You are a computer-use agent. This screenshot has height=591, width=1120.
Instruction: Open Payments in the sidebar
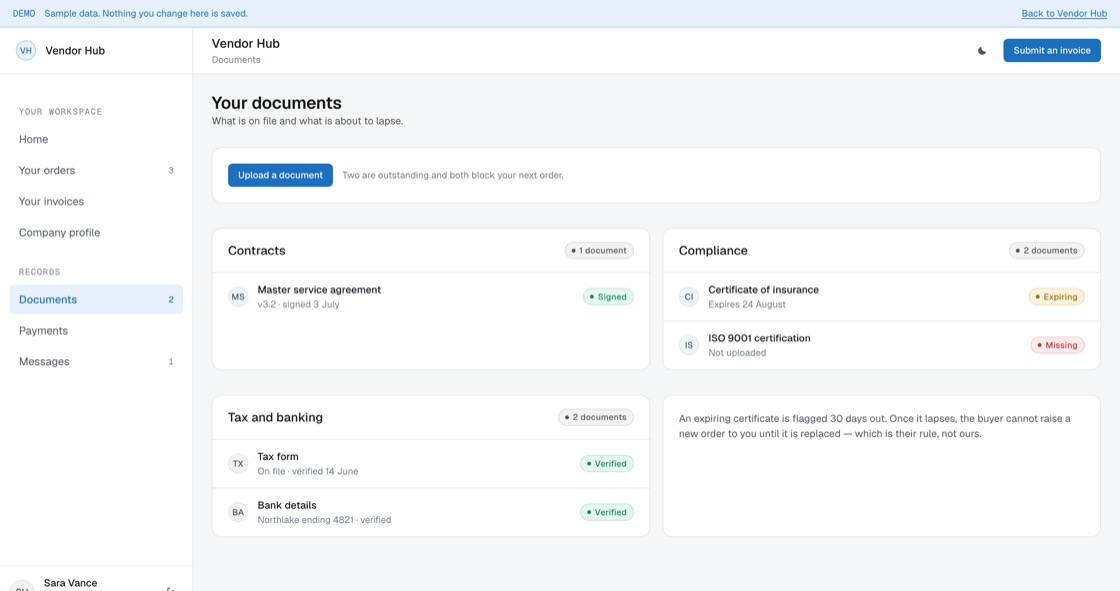coord(96,331)
